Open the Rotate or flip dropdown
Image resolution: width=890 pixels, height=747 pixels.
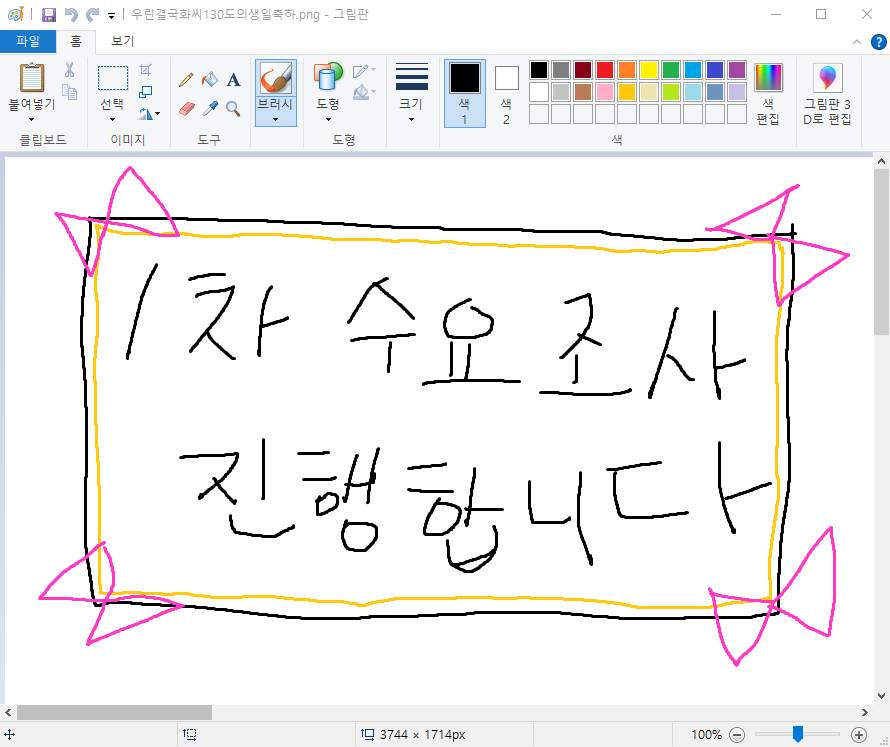pyautogui.click(x=149, y=114)
